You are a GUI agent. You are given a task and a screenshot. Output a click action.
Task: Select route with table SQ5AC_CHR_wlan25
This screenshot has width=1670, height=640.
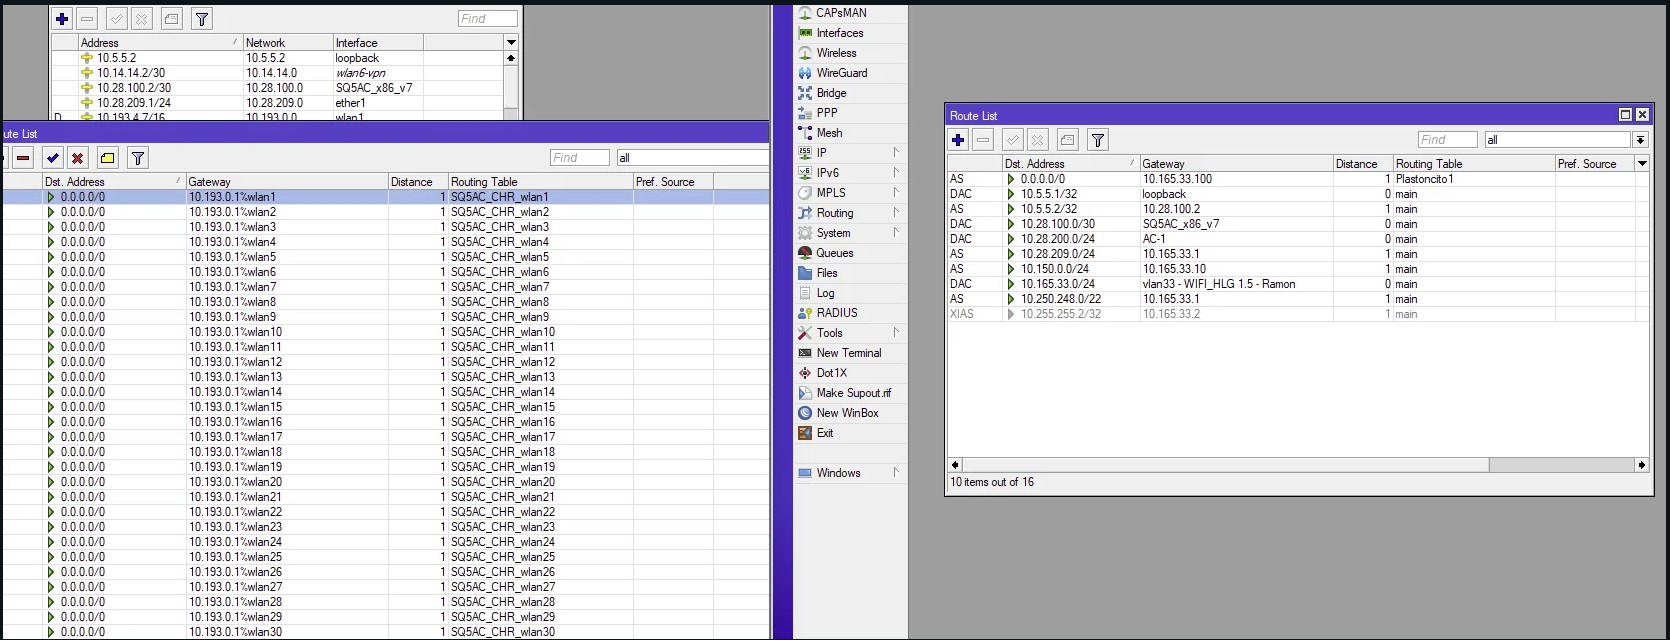(385, 557)
